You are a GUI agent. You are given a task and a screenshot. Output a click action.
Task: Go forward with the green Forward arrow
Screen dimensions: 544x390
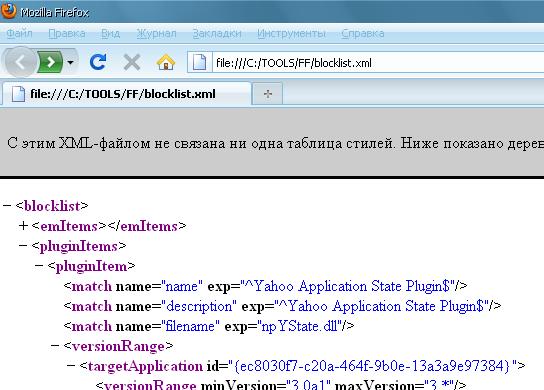click(51, 62)
